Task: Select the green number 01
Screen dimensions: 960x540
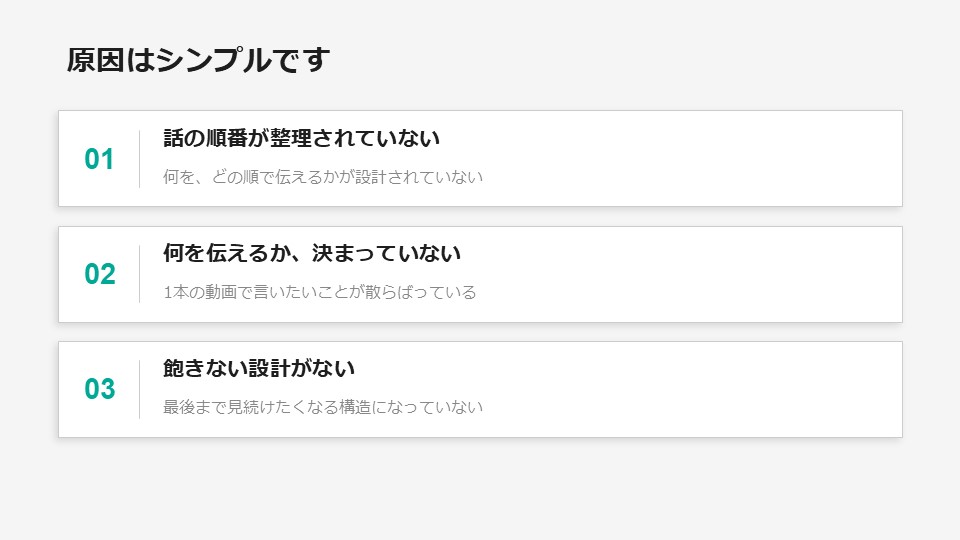Action: click(x=99, y=159)
